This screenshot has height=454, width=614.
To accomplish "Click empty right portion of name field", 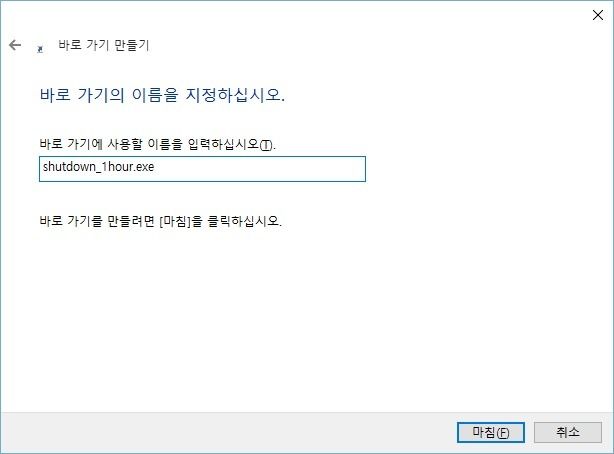I will pos(260,169).
